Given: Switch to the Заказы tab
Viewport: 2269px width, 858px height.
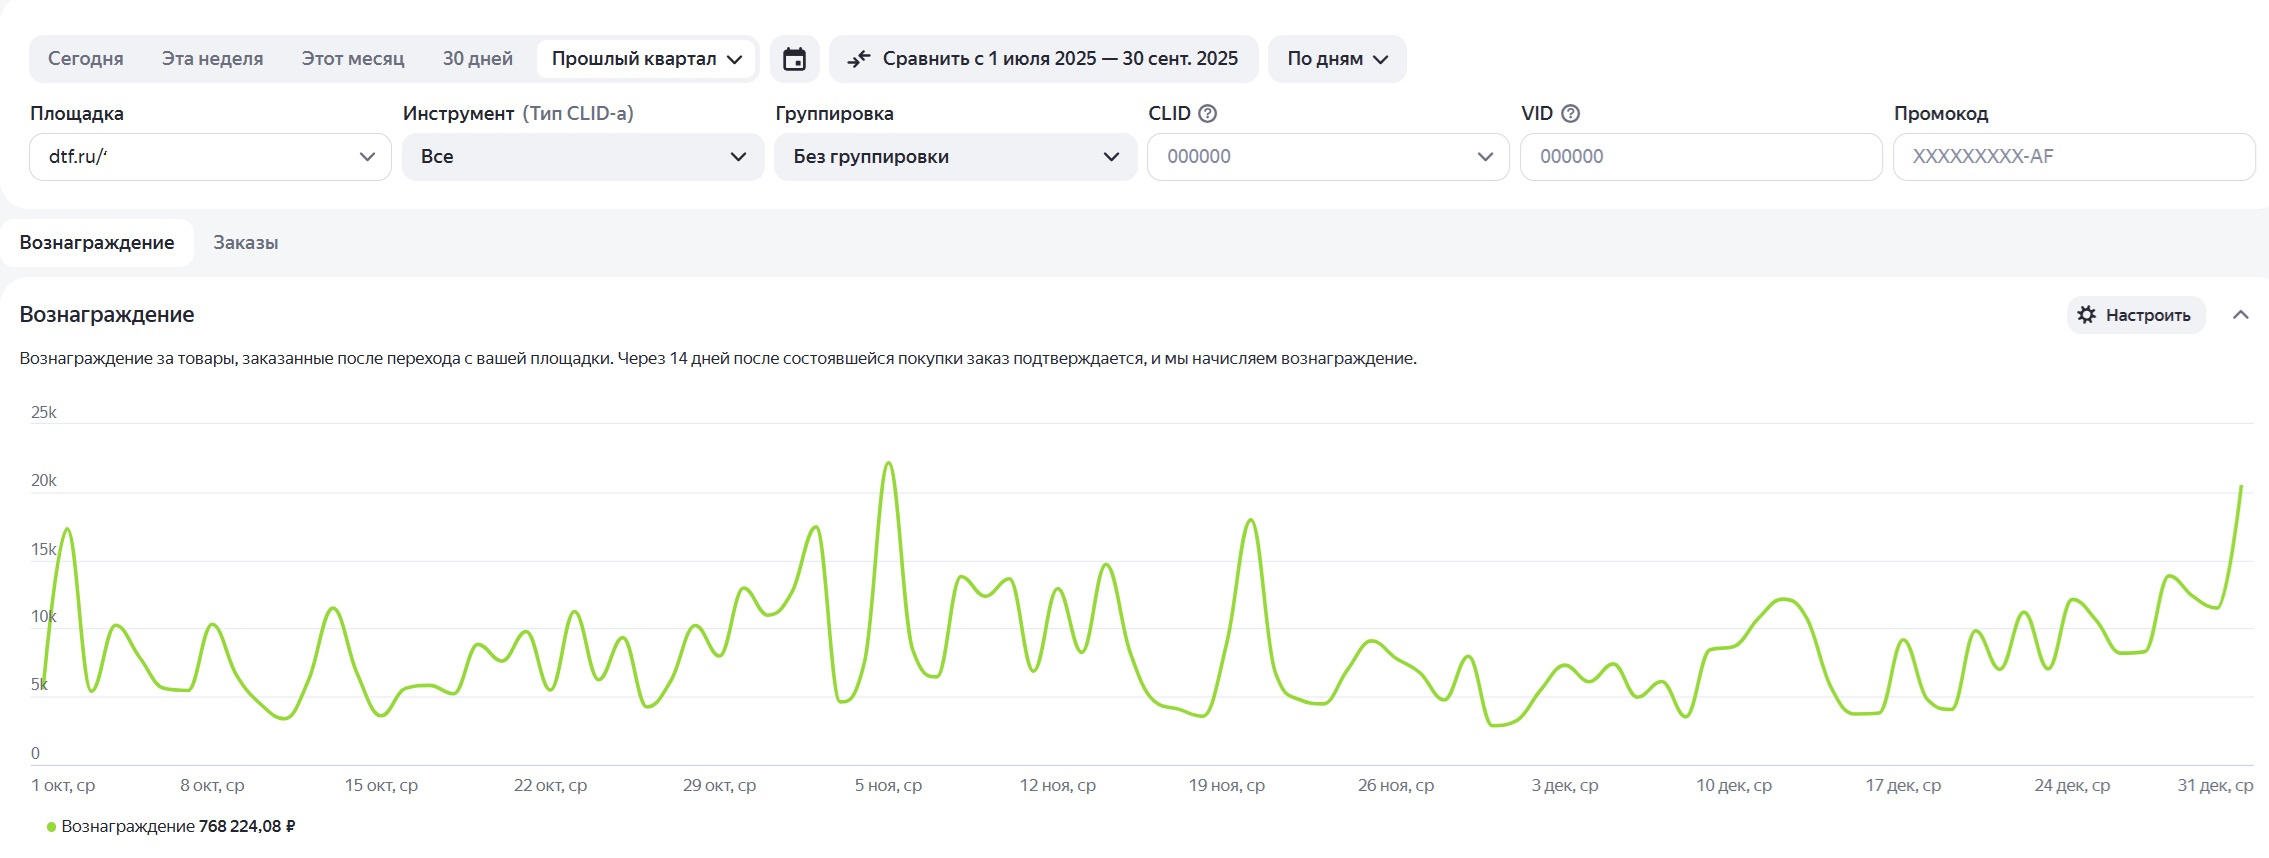Looking at the screenshot, I should point(245,243).
